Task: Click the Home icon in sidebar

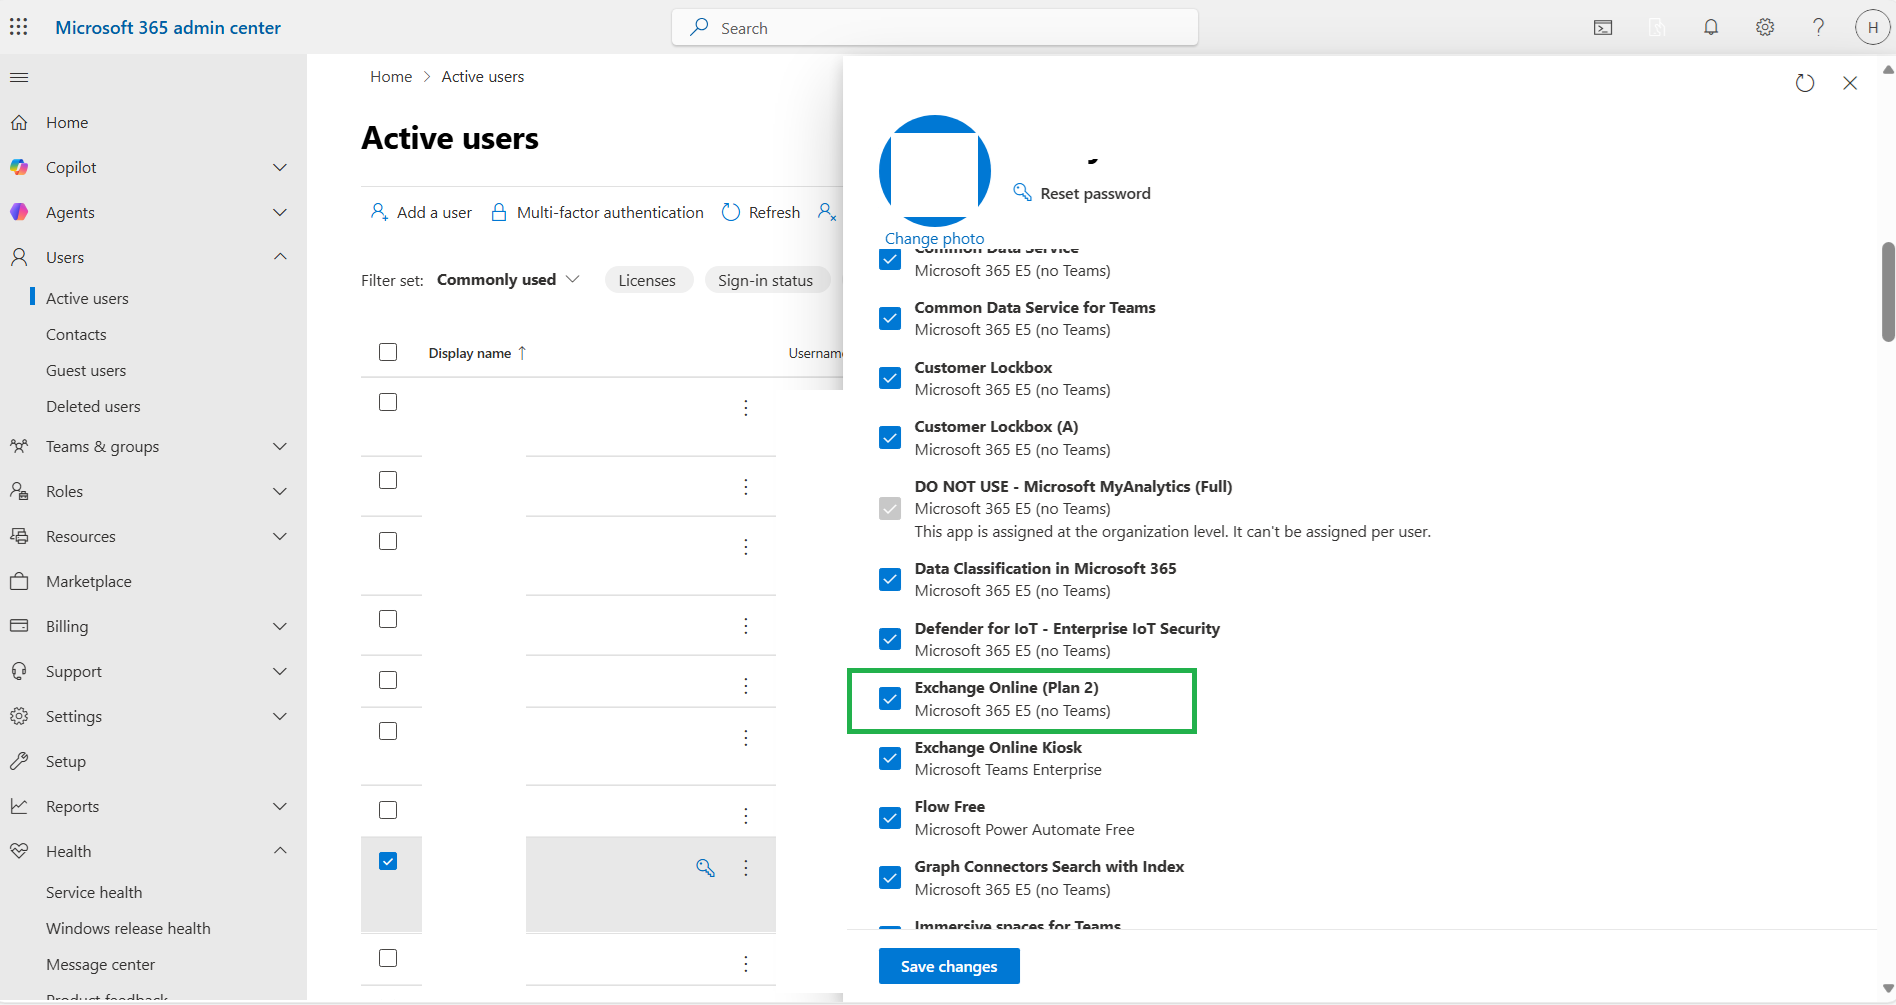Action: pos(19,122)
